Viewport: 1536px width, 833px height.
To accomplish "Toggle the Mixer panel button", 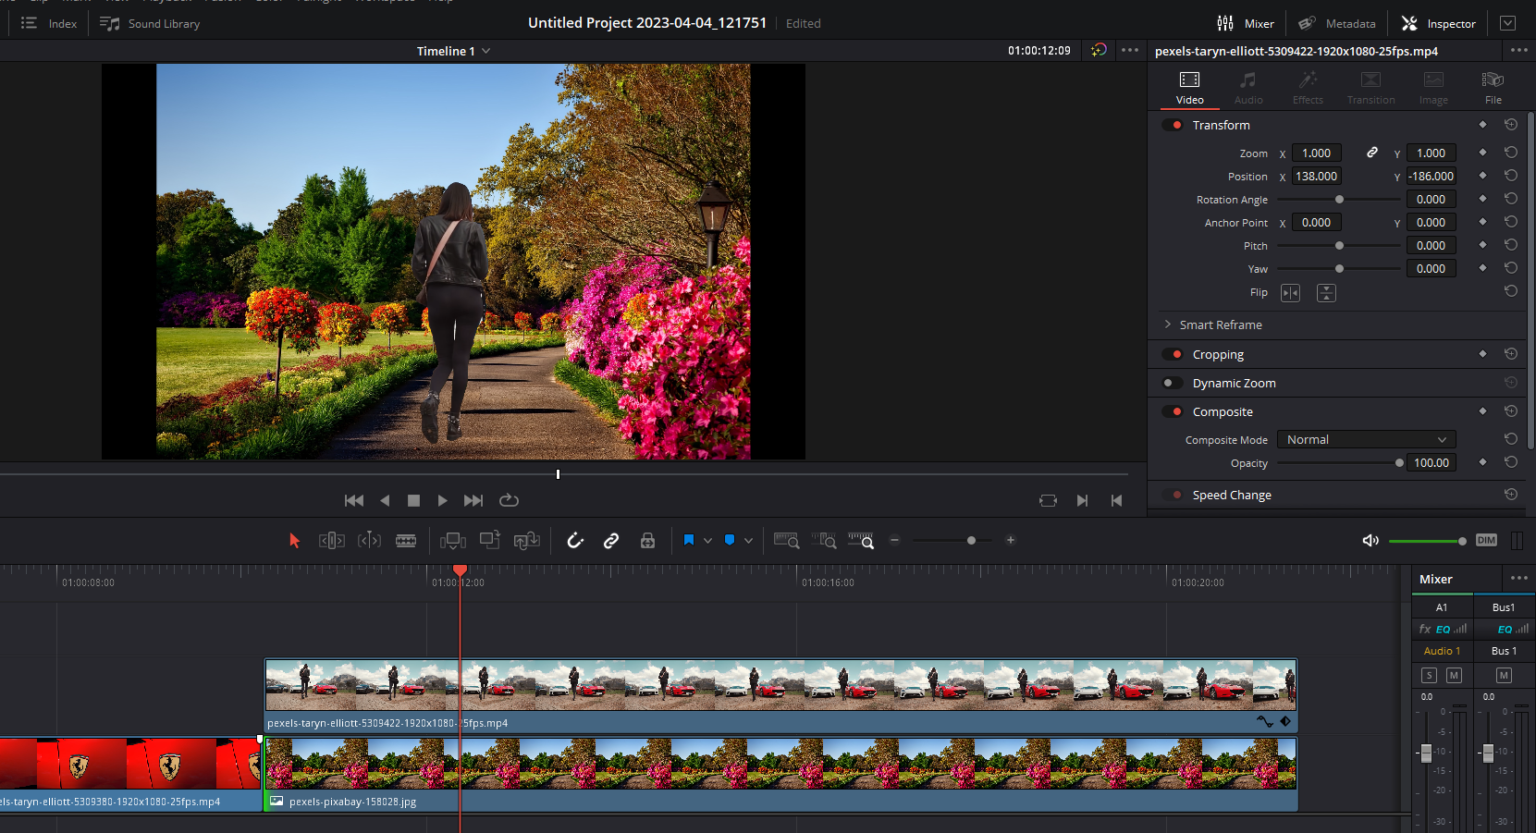I will [x=1245, y=23].
